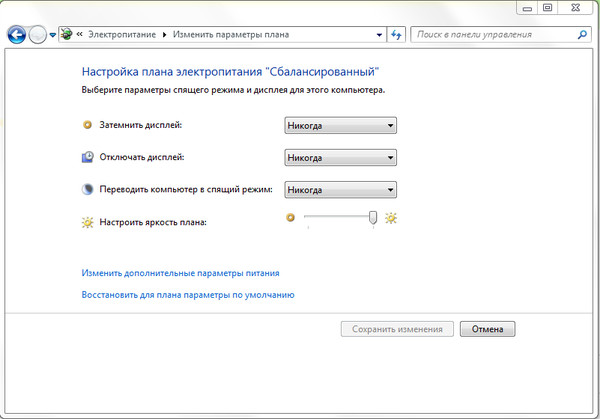Viewport: 600px width, 419px height.
Task: Open the Электропитание breadcrumb
Action: 122,35
